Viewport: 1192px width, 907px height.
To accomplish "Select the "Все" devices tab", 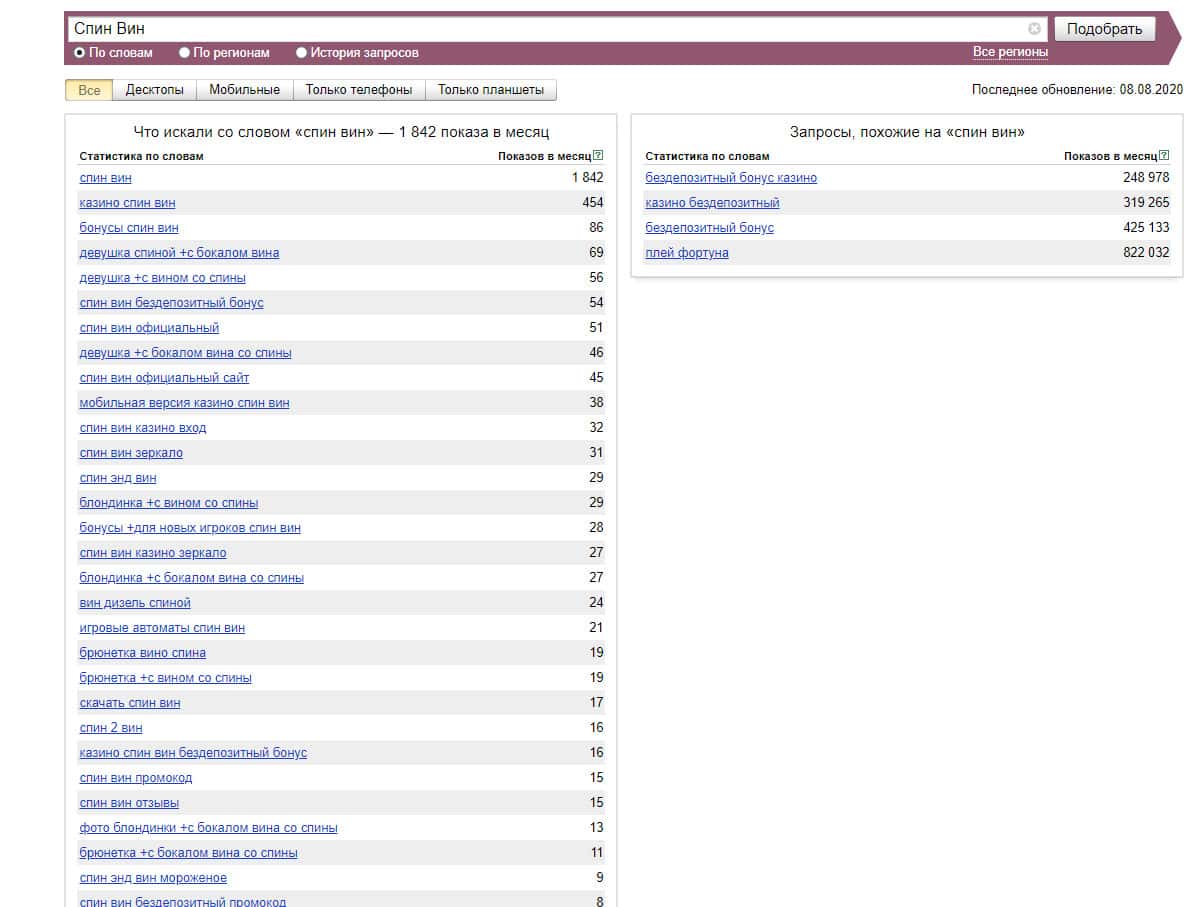I will coord(89,90).
